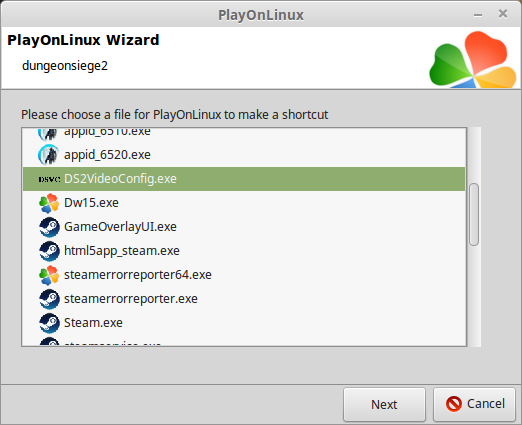This screenshot has height=425, width=522.
Task: Click the clover icon beside steamerrorreporter64.exe
Action: [x=49, y=275]
